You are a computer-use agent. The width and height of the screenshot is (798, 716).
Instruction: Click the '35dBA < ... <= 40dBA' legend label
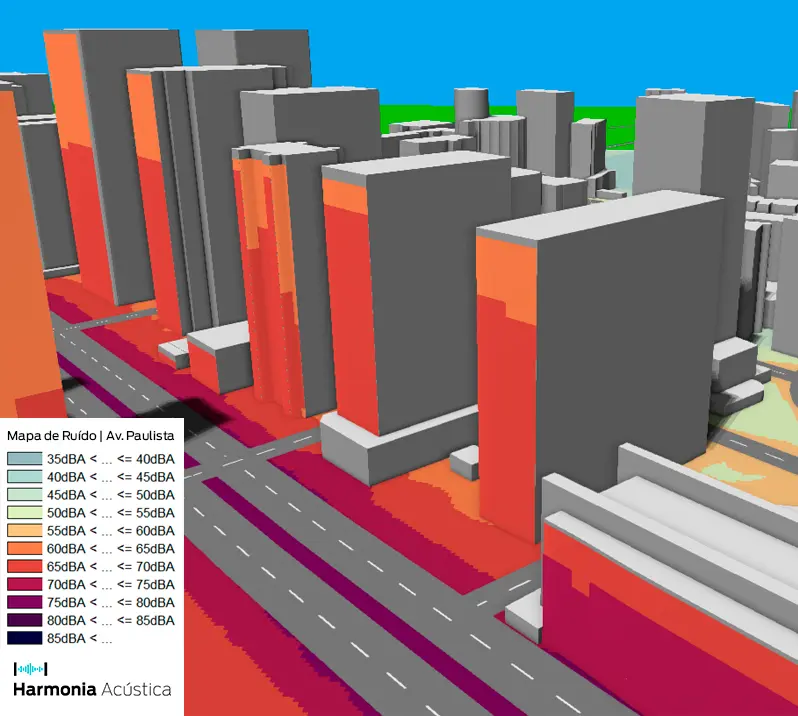(x=111, y=458)
